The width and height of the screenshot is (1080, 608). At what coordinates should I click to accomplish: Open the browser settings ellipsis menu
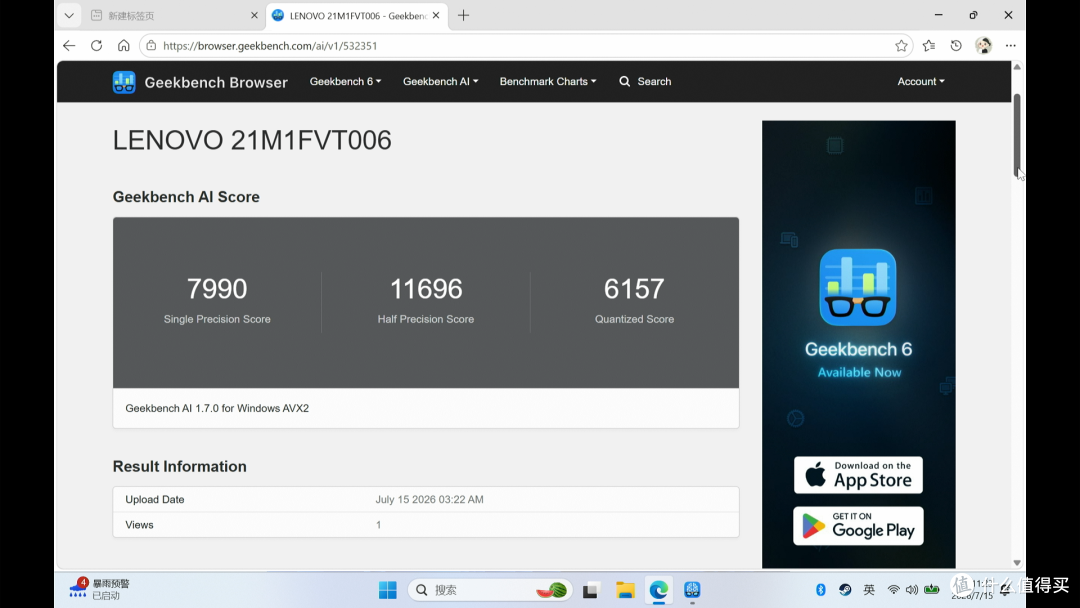[1010, 45]
